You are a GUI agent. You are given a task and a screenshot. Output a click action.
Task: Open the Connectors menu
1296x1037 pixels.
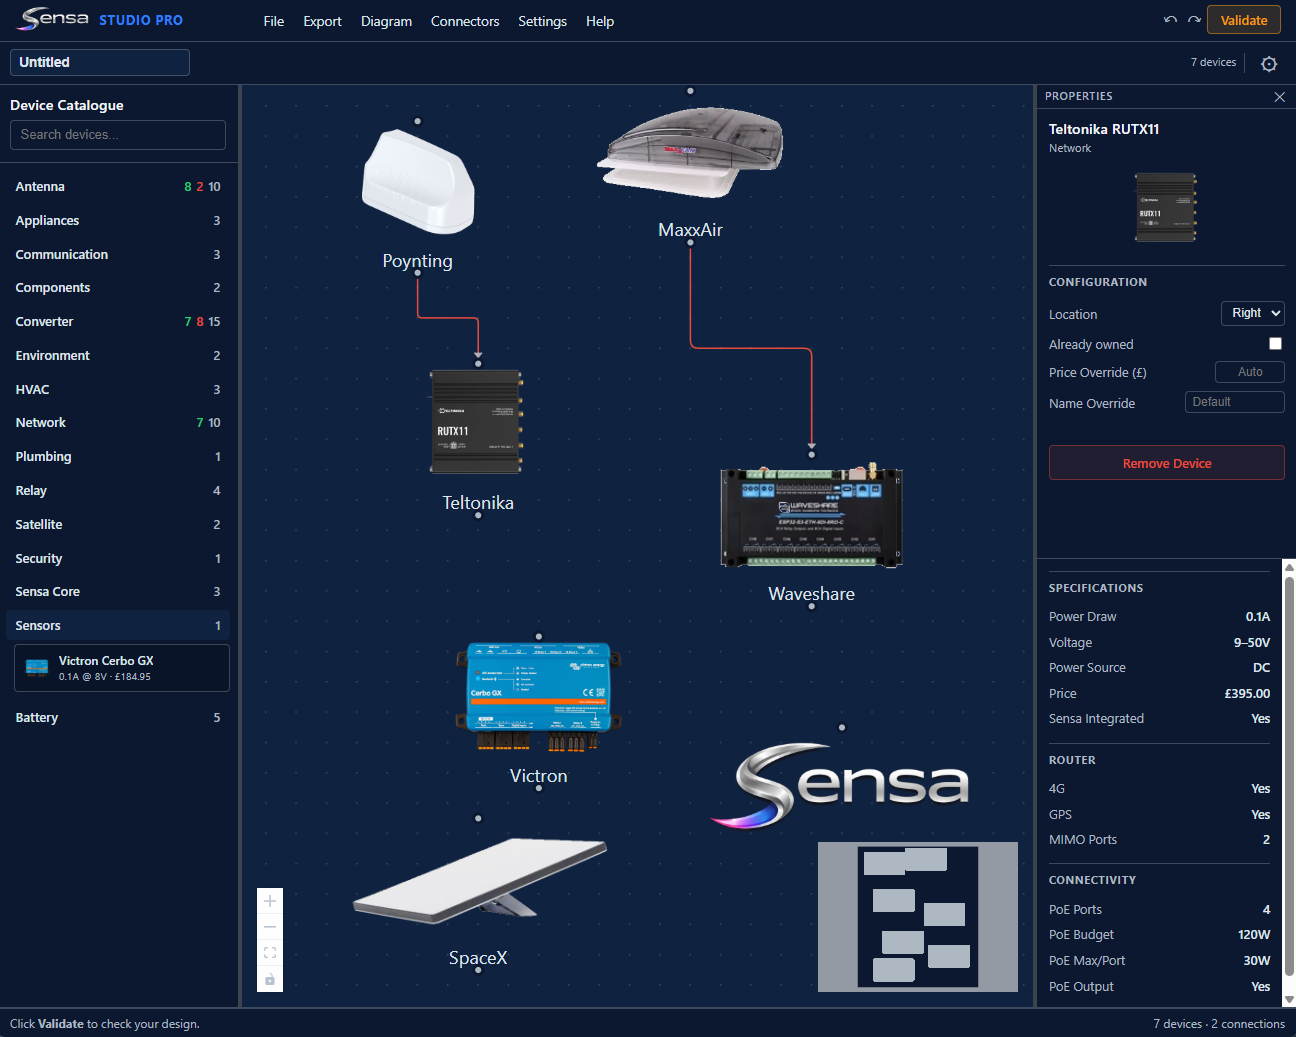click(465, 21)
